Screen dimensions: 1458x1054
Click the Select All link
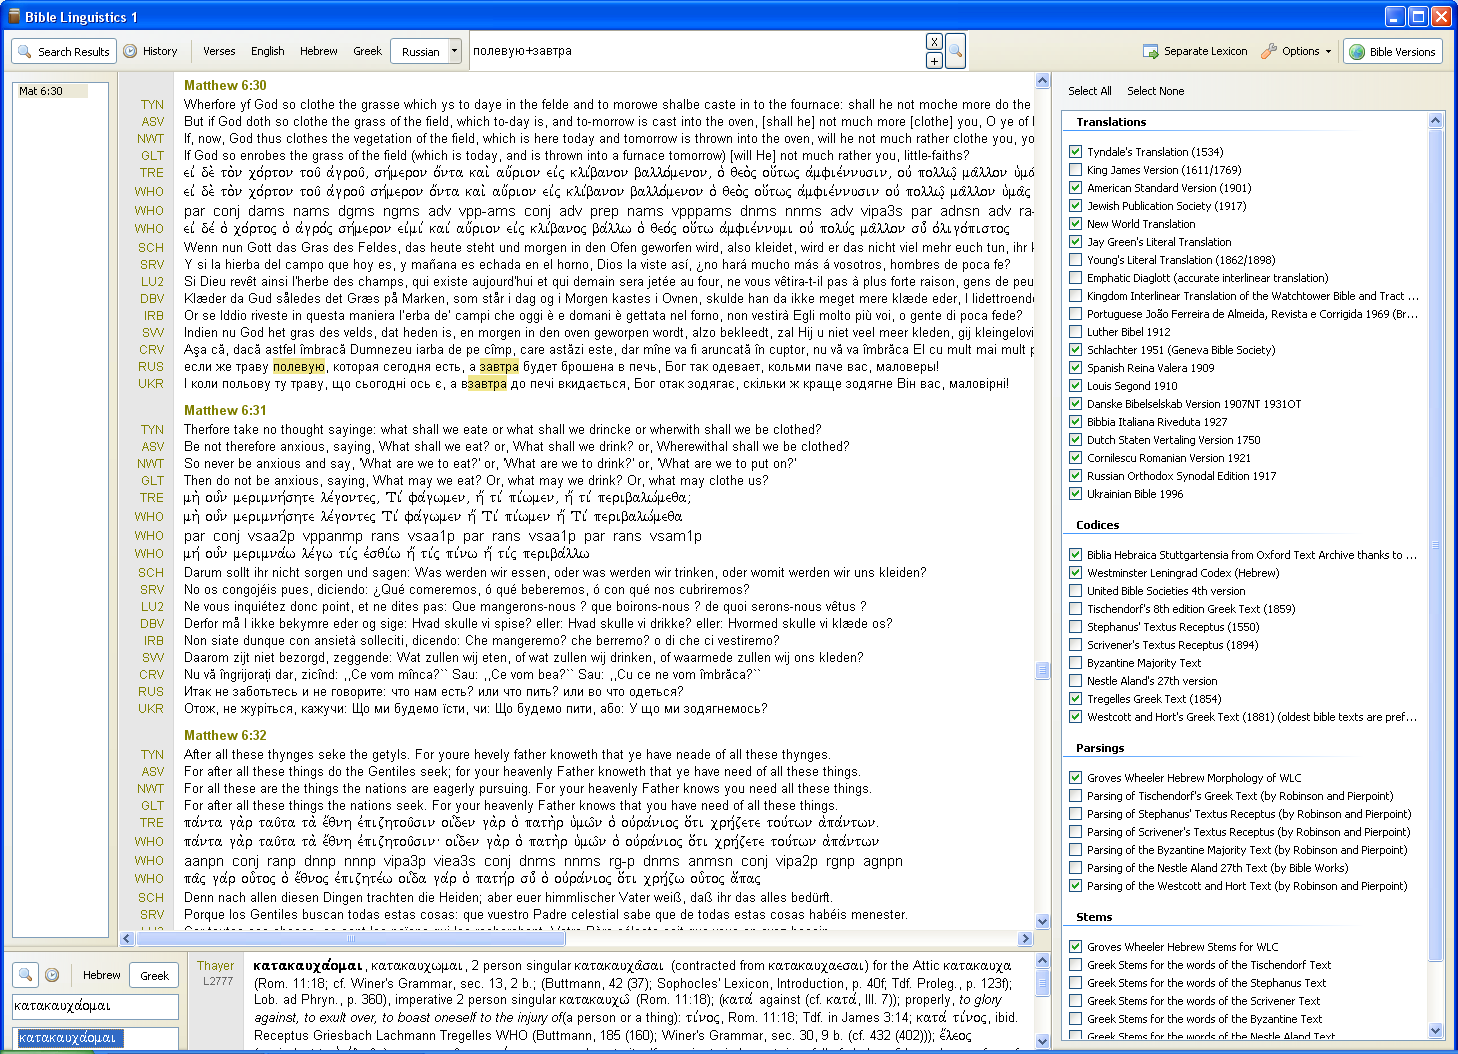pos(1089,91)
